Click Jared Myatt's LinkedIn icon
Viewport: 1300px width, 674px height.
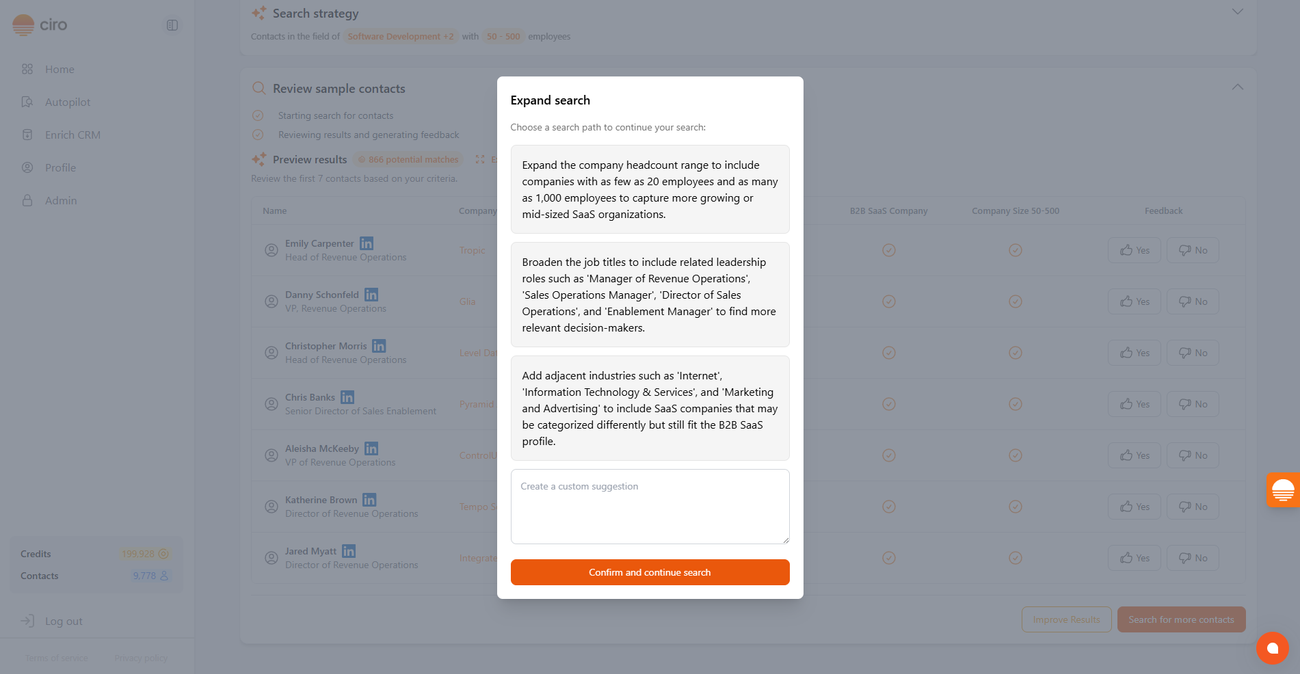tap(349, 551)
